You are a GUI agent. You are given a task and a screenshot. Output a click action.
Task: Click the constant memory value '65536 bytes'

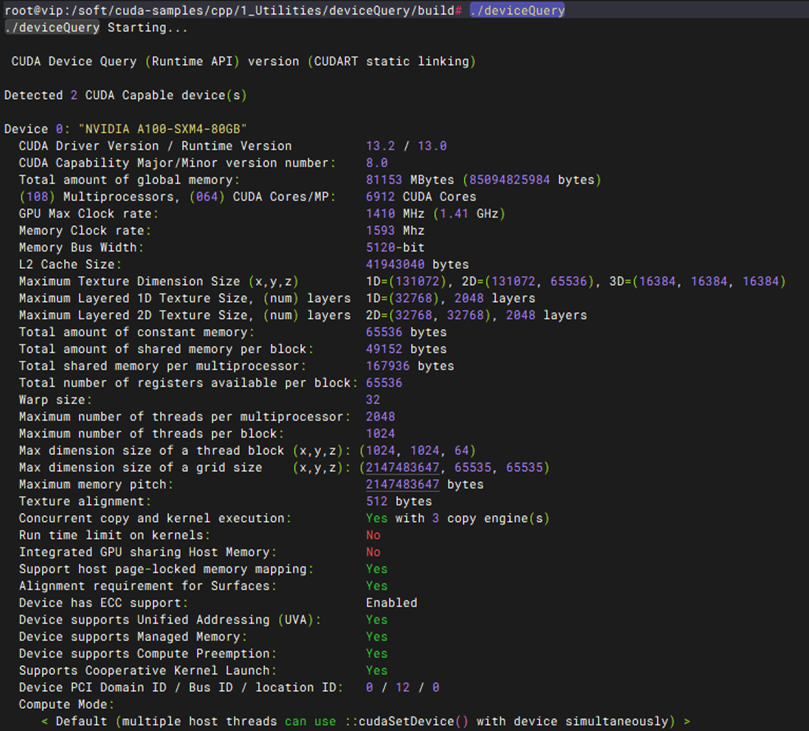coord(406,332)
